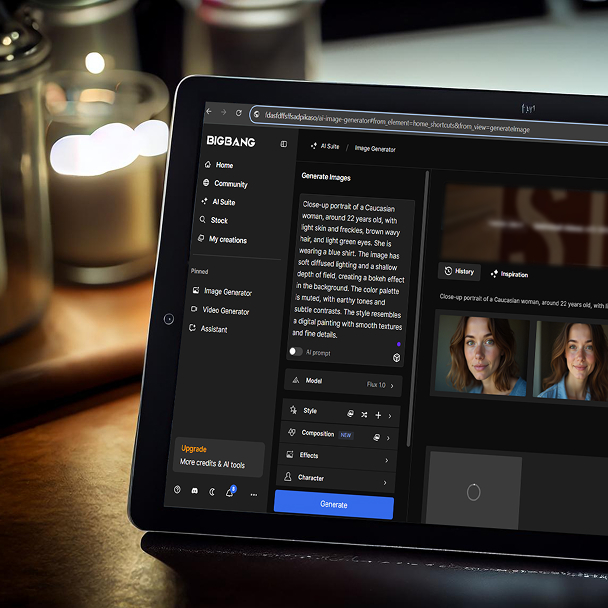Viewport: 608px width, 608px height.
Task: Switch to the History tab
Action: coord(459,271)
